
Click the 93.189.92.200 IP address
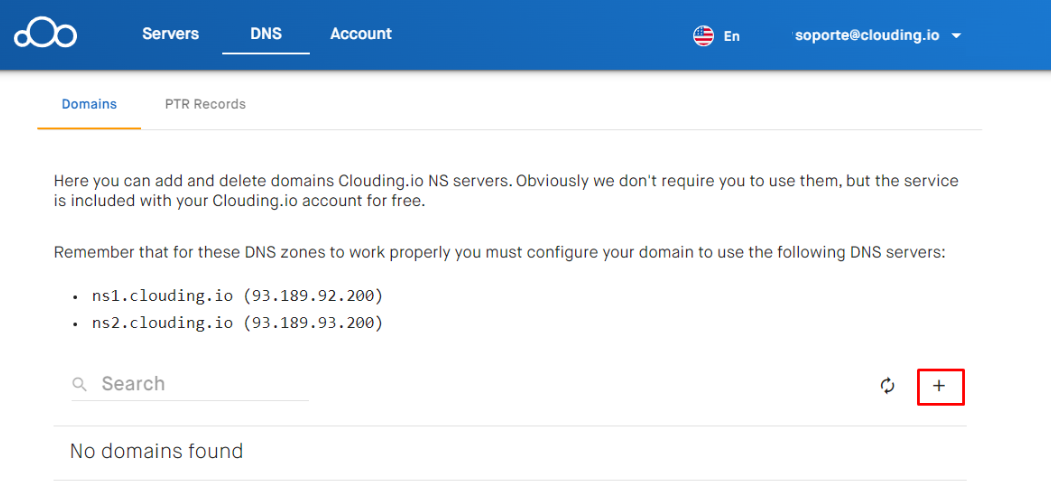(x=312, y=296)
